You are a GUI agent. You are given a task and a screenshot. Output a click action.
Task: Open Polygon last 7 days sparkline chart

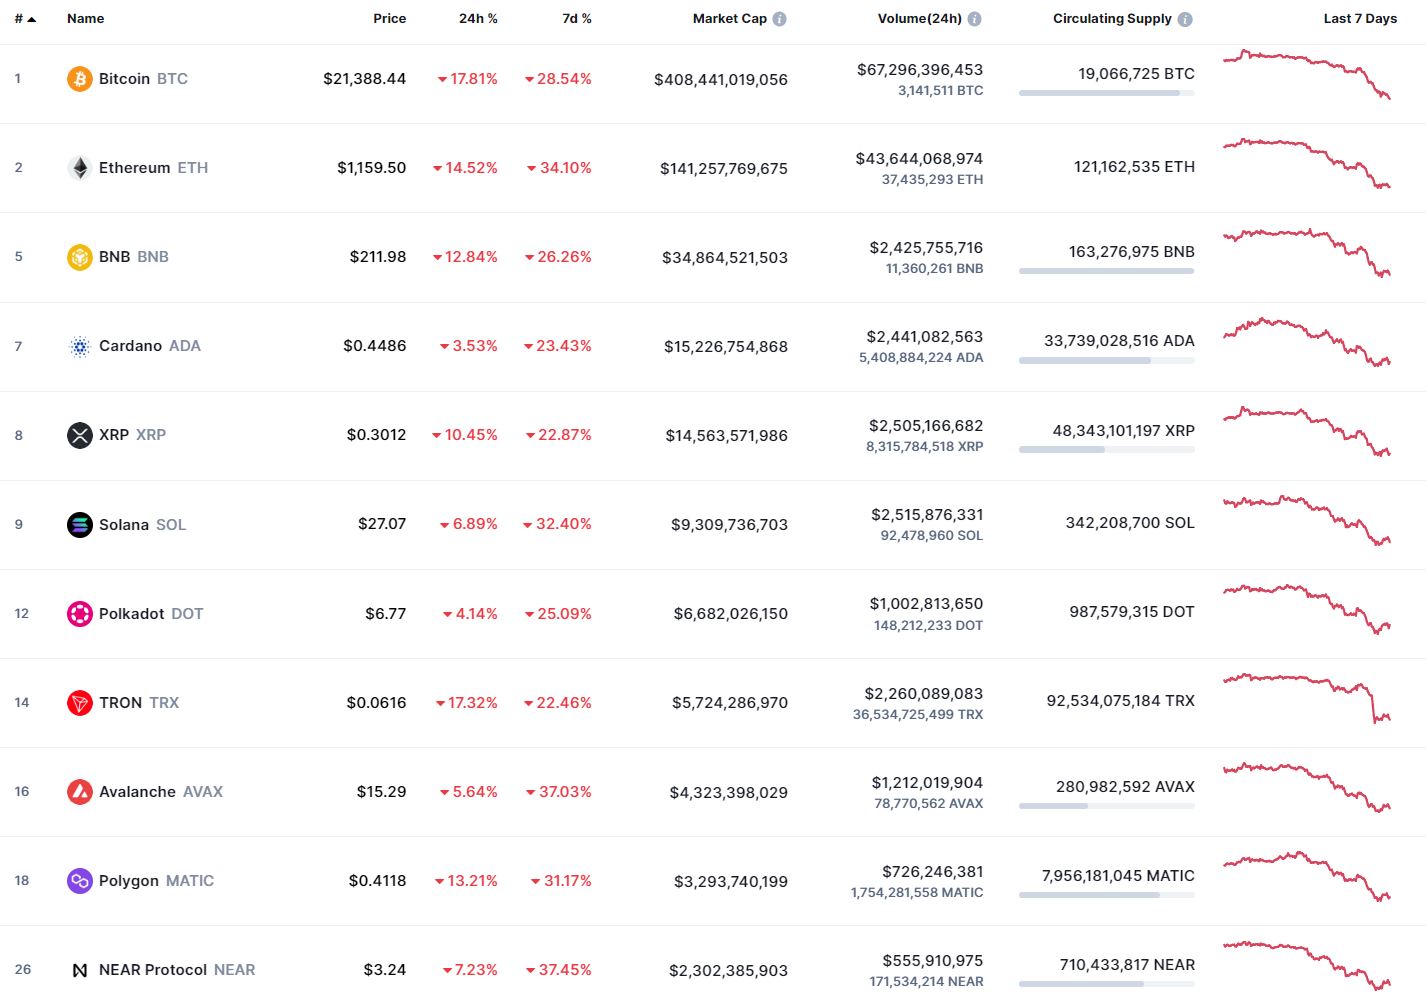(x=1307, y=876)
